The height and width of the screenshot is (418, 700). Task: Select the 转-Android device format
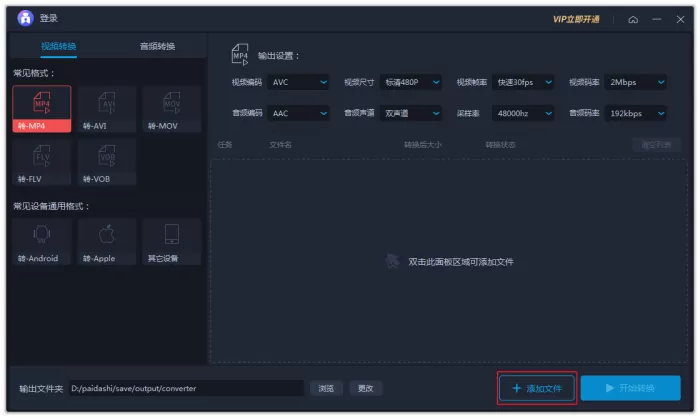tap(42, 242)
